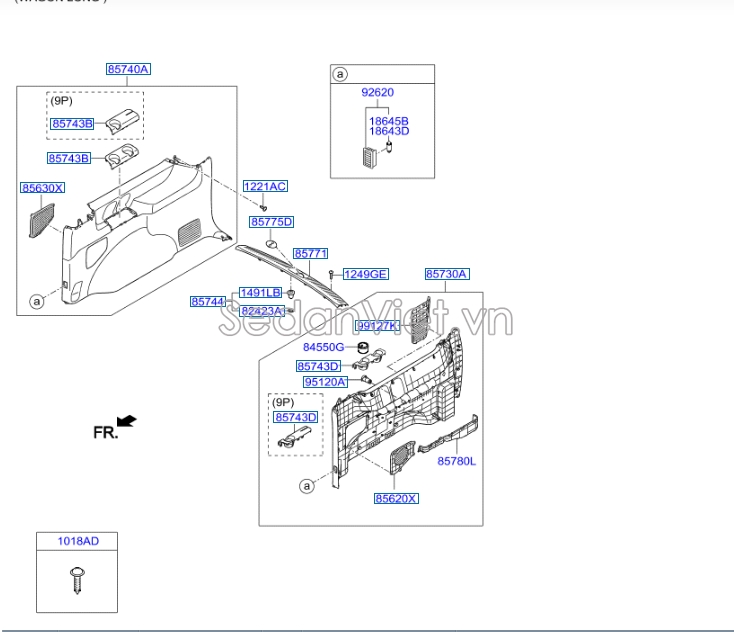Select part label 85630X
The image size is (734, 632).
(42, 188)
